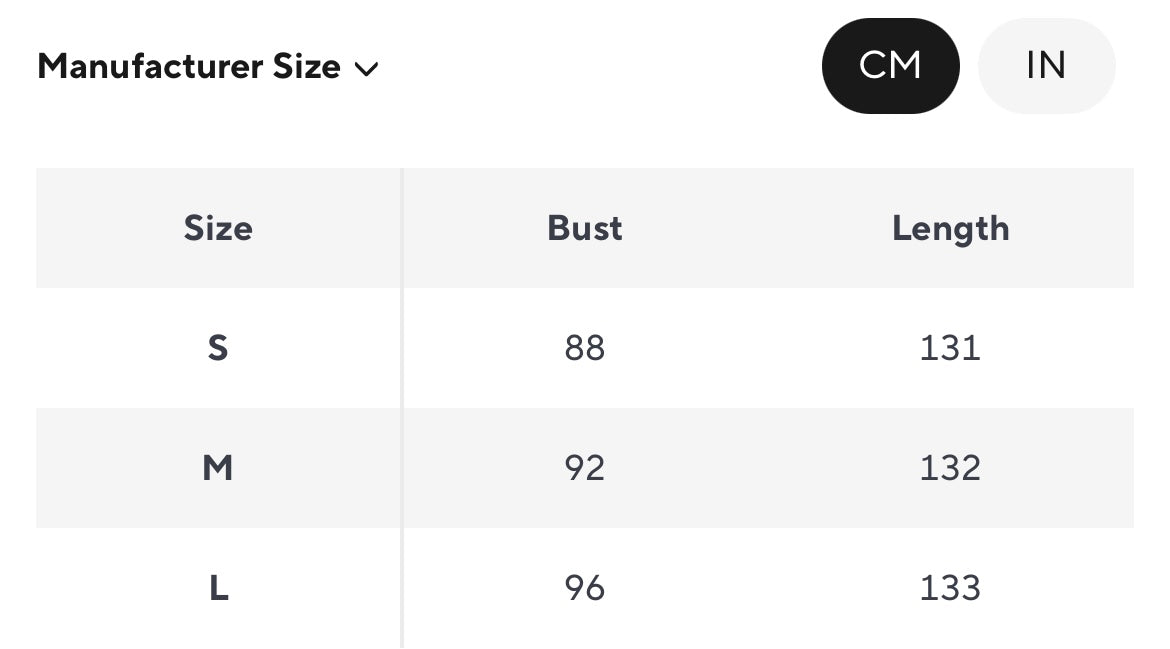Open the Manufacturer Size dropdown
Image resolution: width=1170 pixels, height=649 pixels.
[207, 67]
